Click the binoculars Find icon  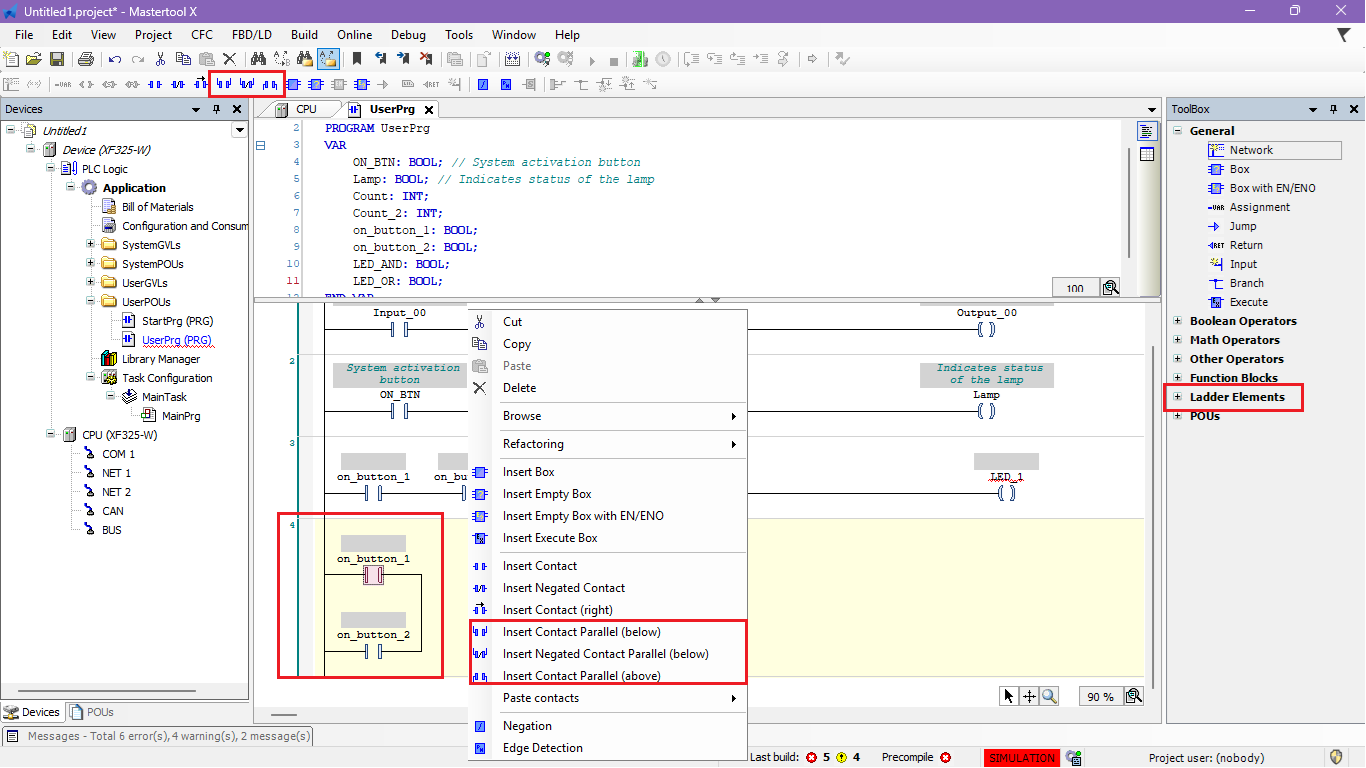pos(258,60)
